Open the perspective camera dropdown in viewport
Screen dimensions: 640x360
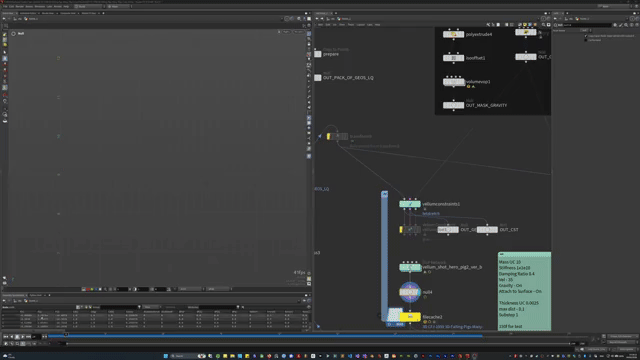click(287, 32)
